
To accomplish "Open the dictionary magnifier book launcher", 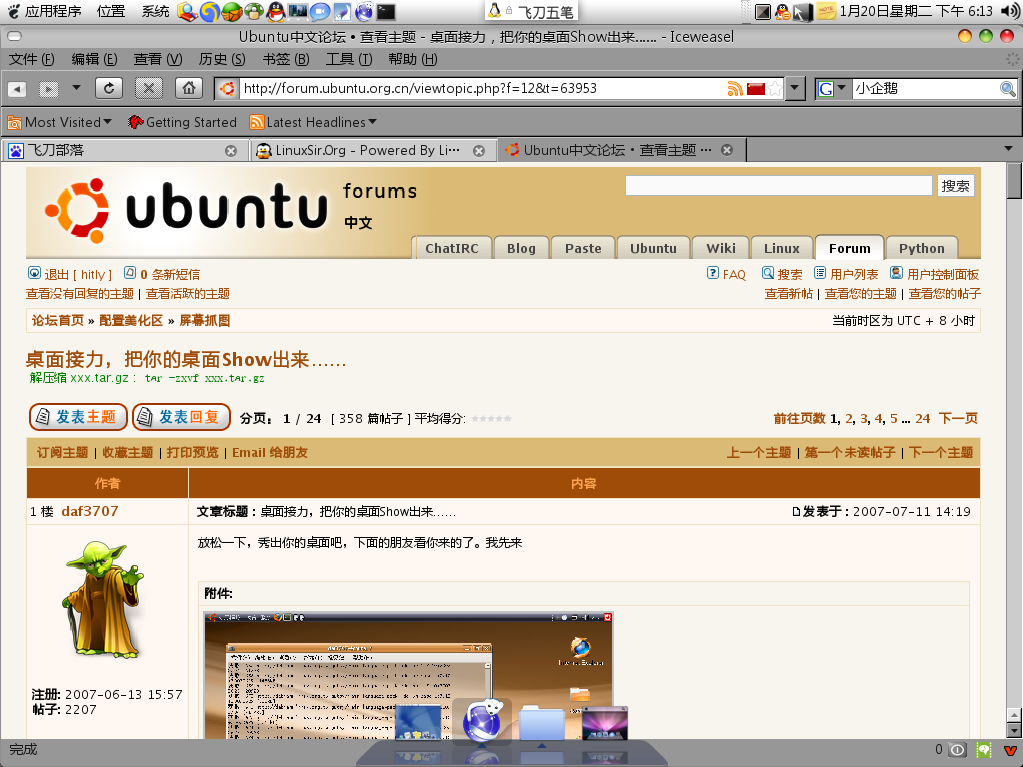I will point(187,11).
